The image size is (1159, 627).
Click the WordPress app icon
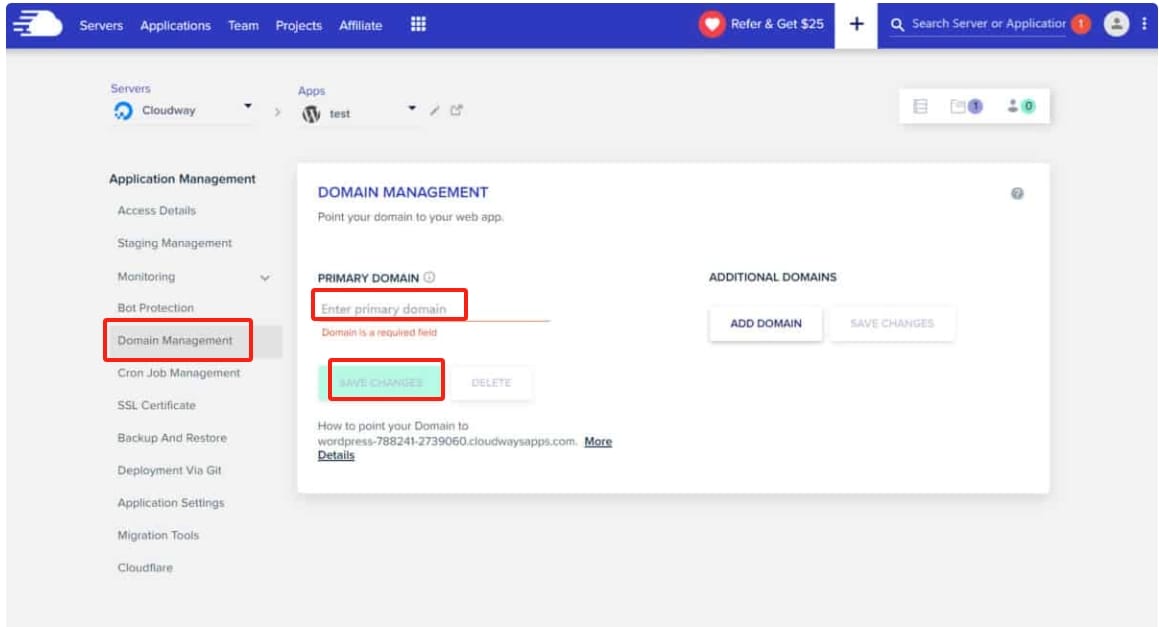(311, 114)
